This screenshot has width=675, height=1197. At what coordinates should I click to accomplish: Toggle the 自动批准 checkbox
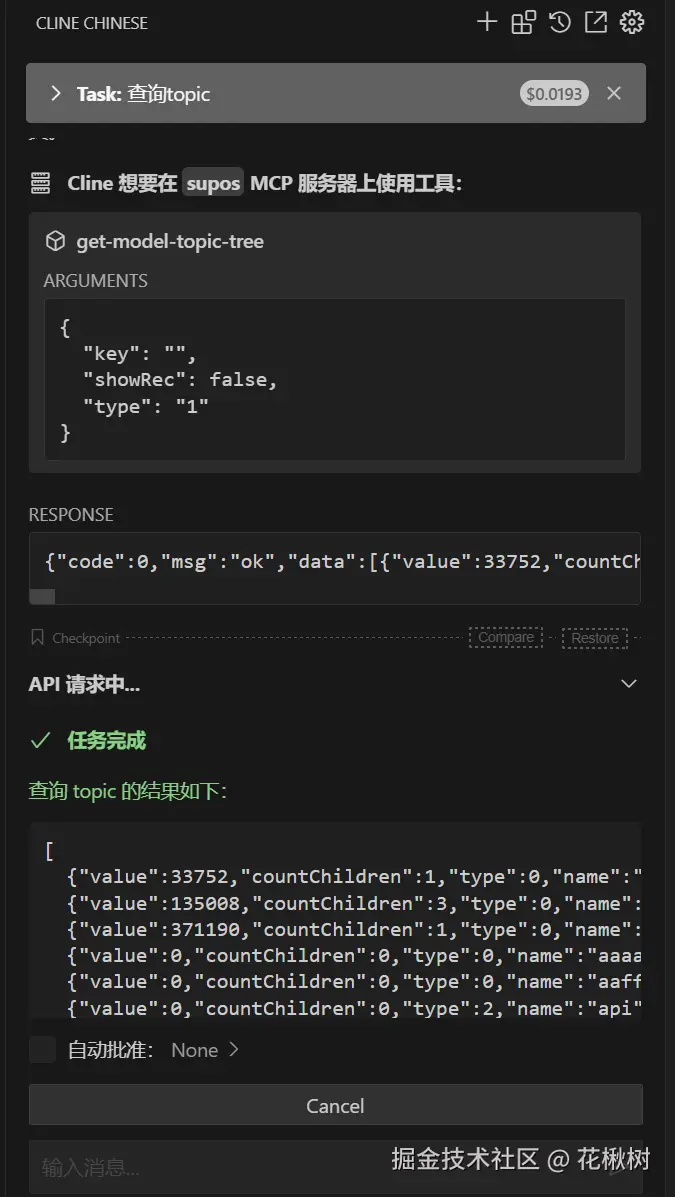pos(42,1049)
